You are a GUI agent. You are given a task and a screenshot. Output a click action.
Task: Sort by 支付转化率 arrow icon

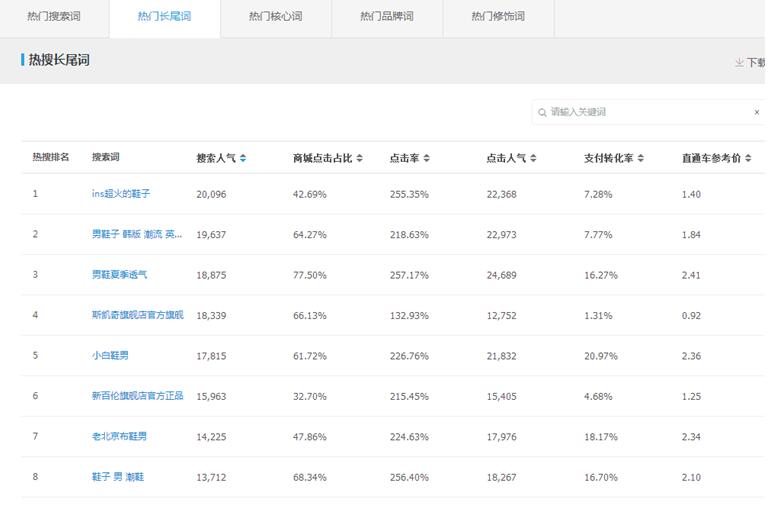[x=640, y=158]
